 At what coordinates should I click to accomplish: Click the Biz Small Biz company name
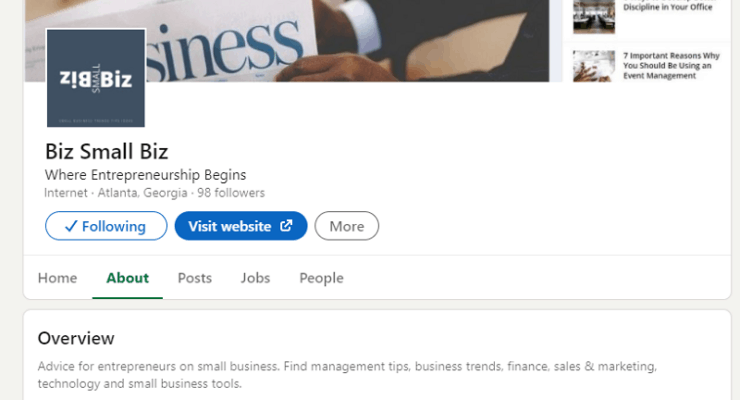tap(107, 152)
